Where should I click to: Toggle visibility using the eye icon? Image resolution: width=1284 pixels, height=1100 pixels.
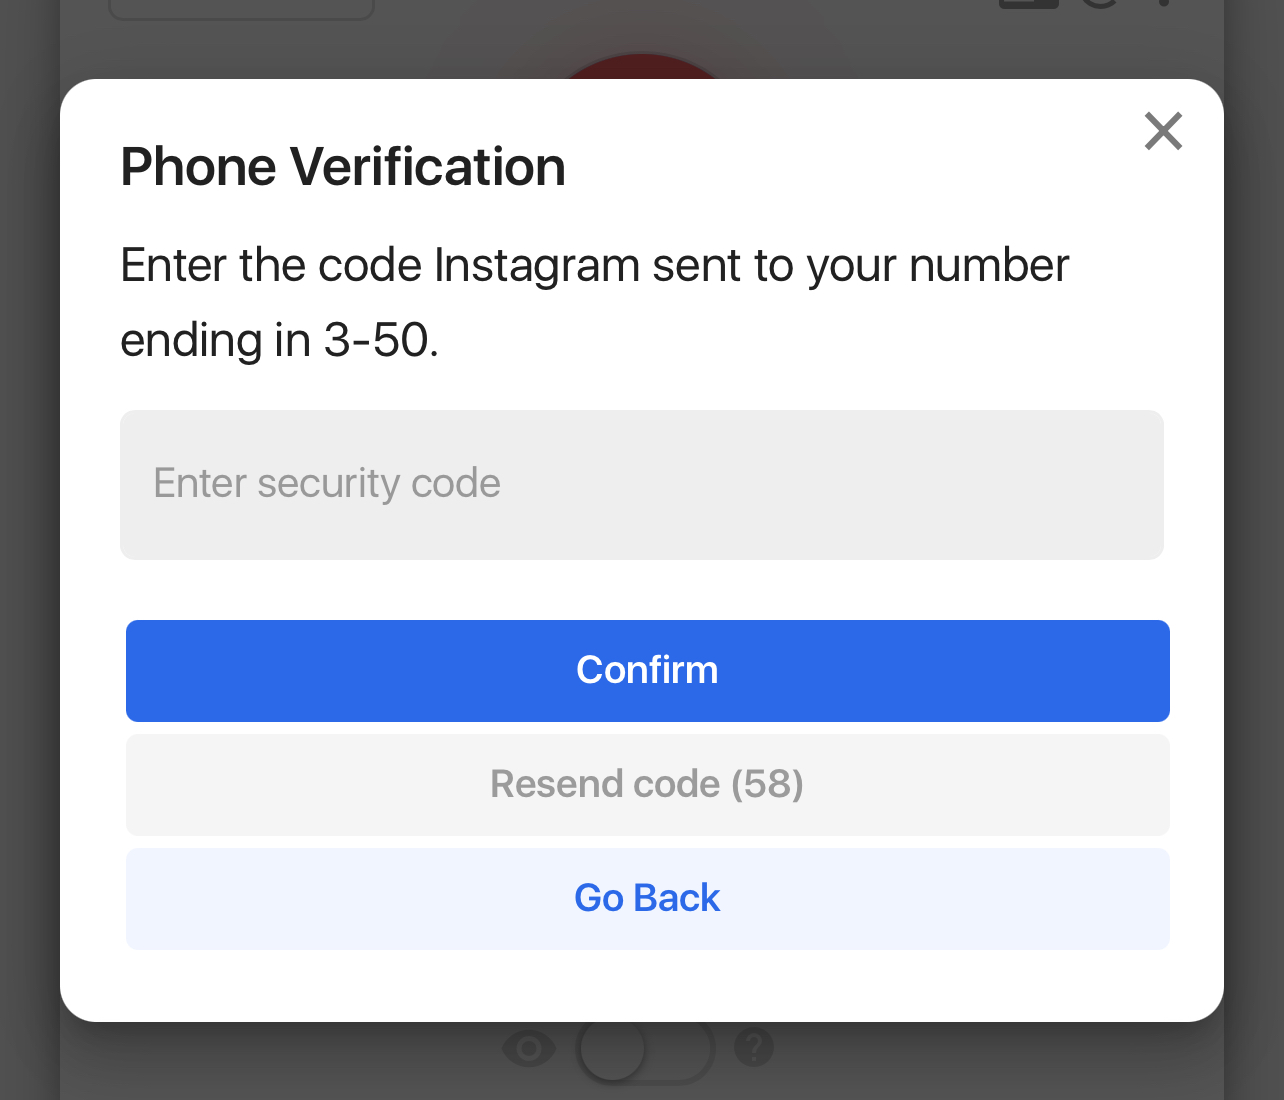pos(528,1048)
